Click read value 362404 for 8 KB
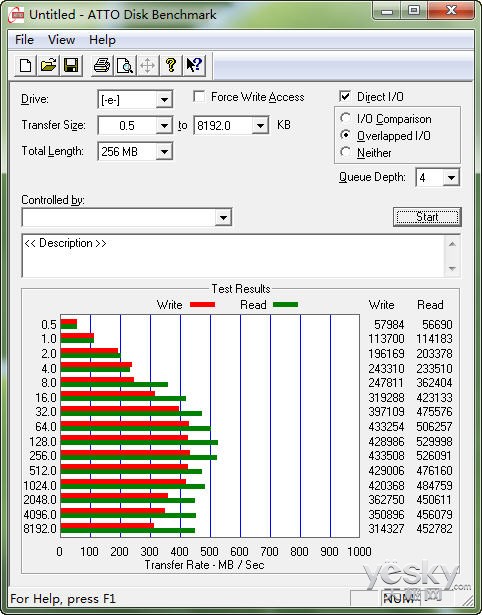This screenshot has width=482, height=615. [434, 383]
